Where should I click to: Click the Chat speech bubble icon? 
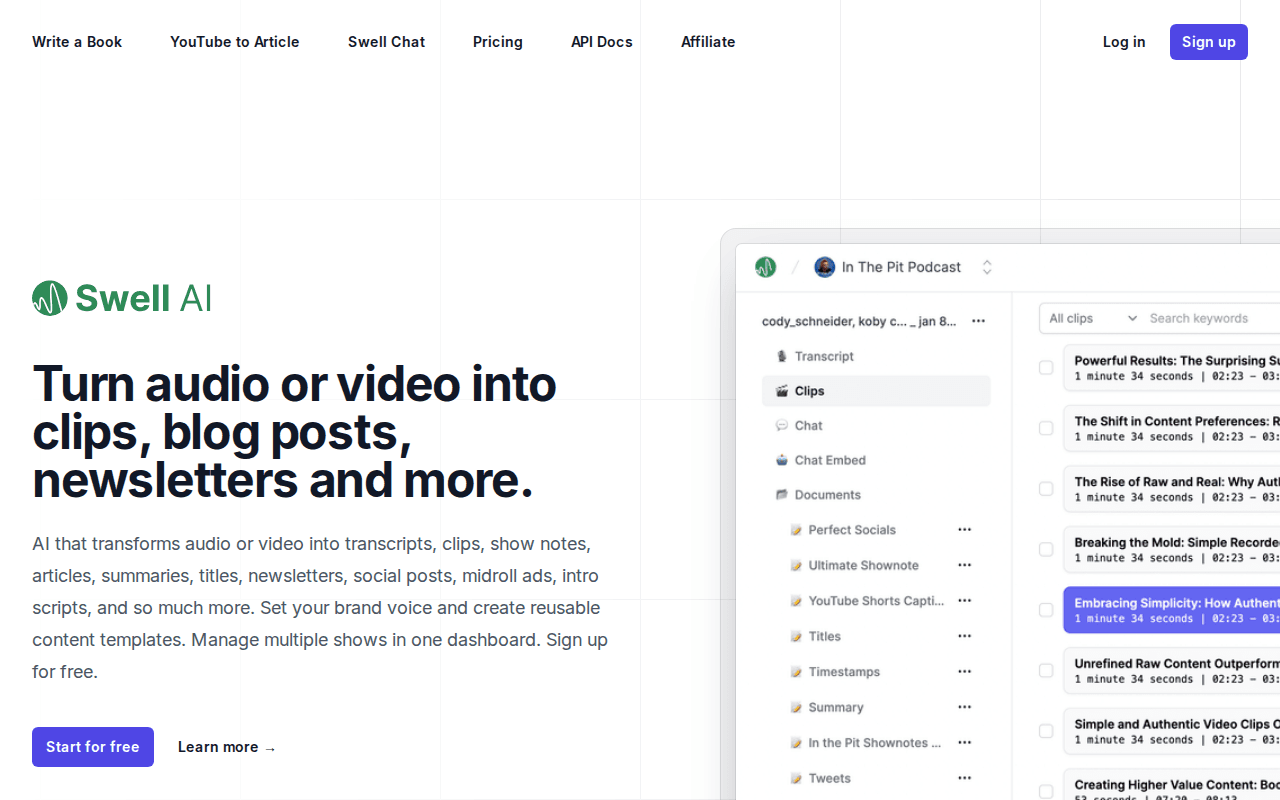coord(782,425)
